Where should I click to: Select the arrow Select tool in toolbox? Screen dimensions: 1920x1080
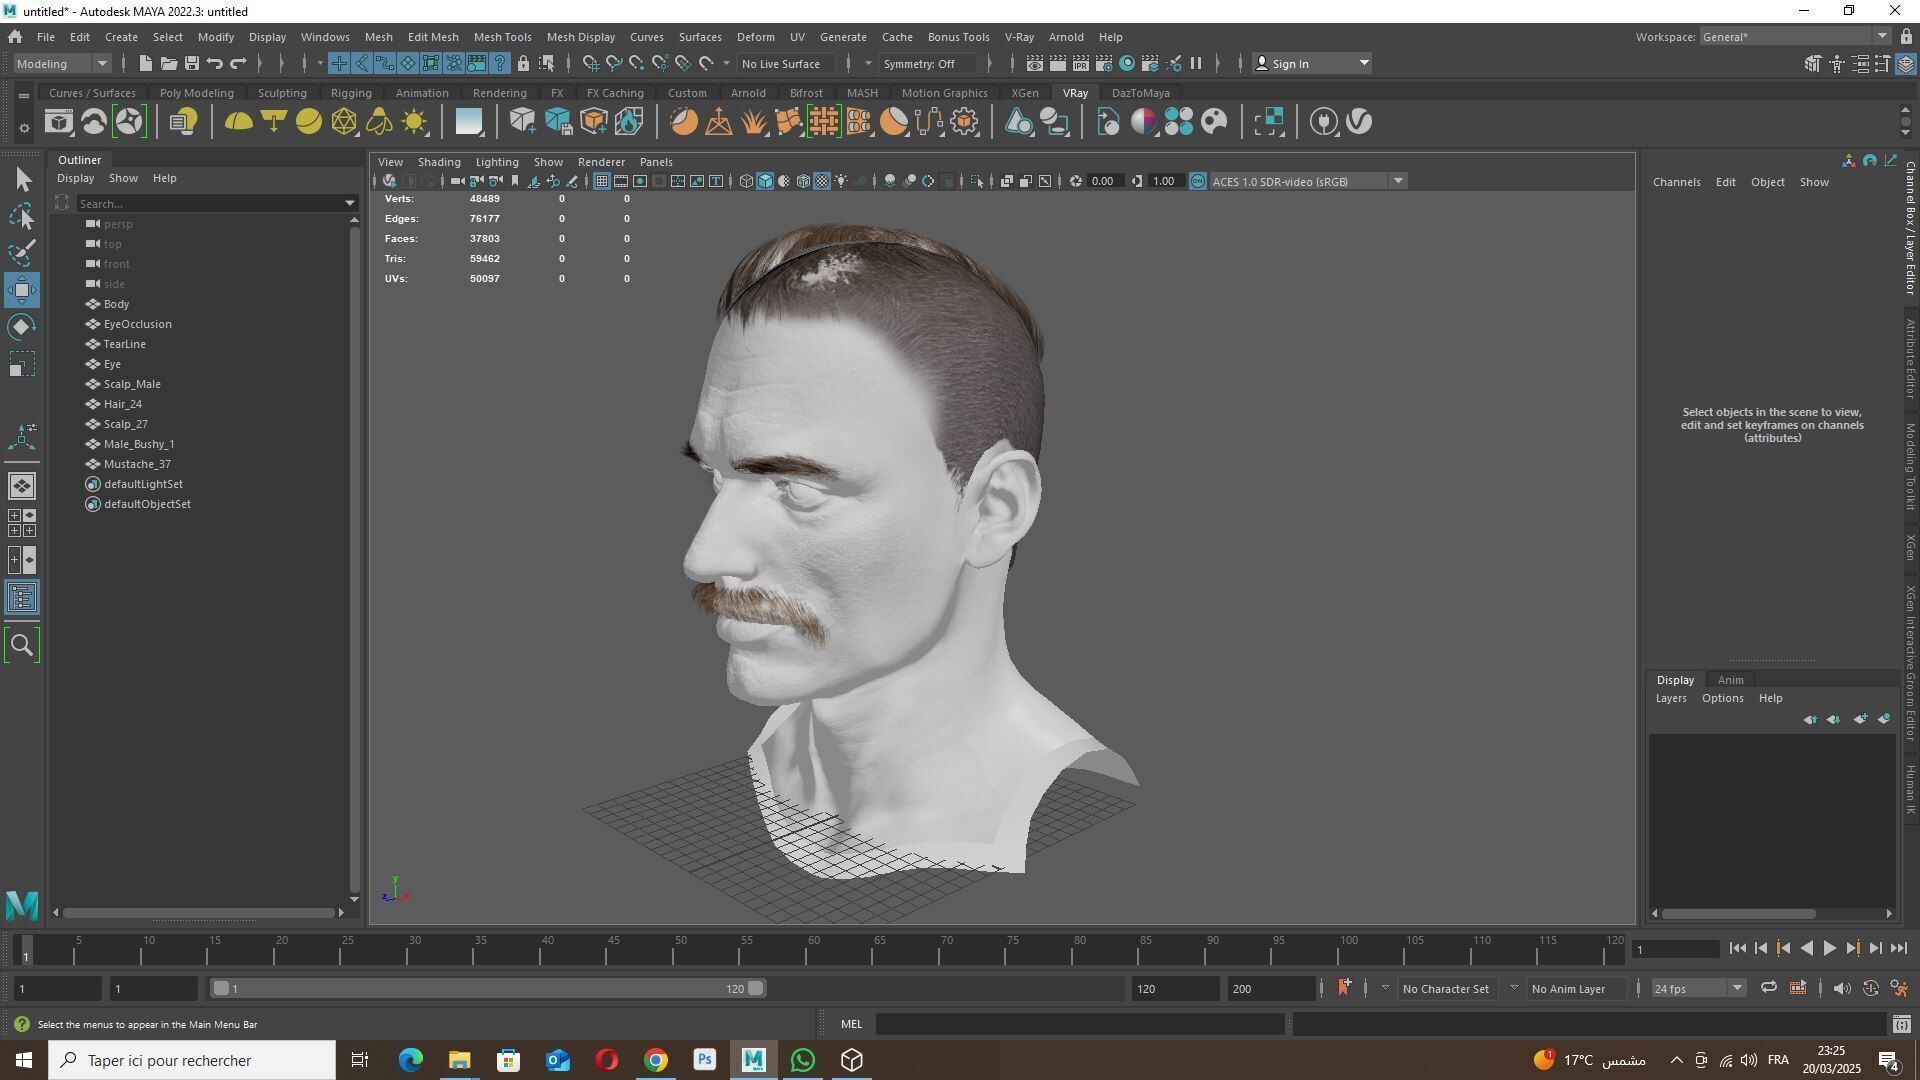(x=22, y=179)
